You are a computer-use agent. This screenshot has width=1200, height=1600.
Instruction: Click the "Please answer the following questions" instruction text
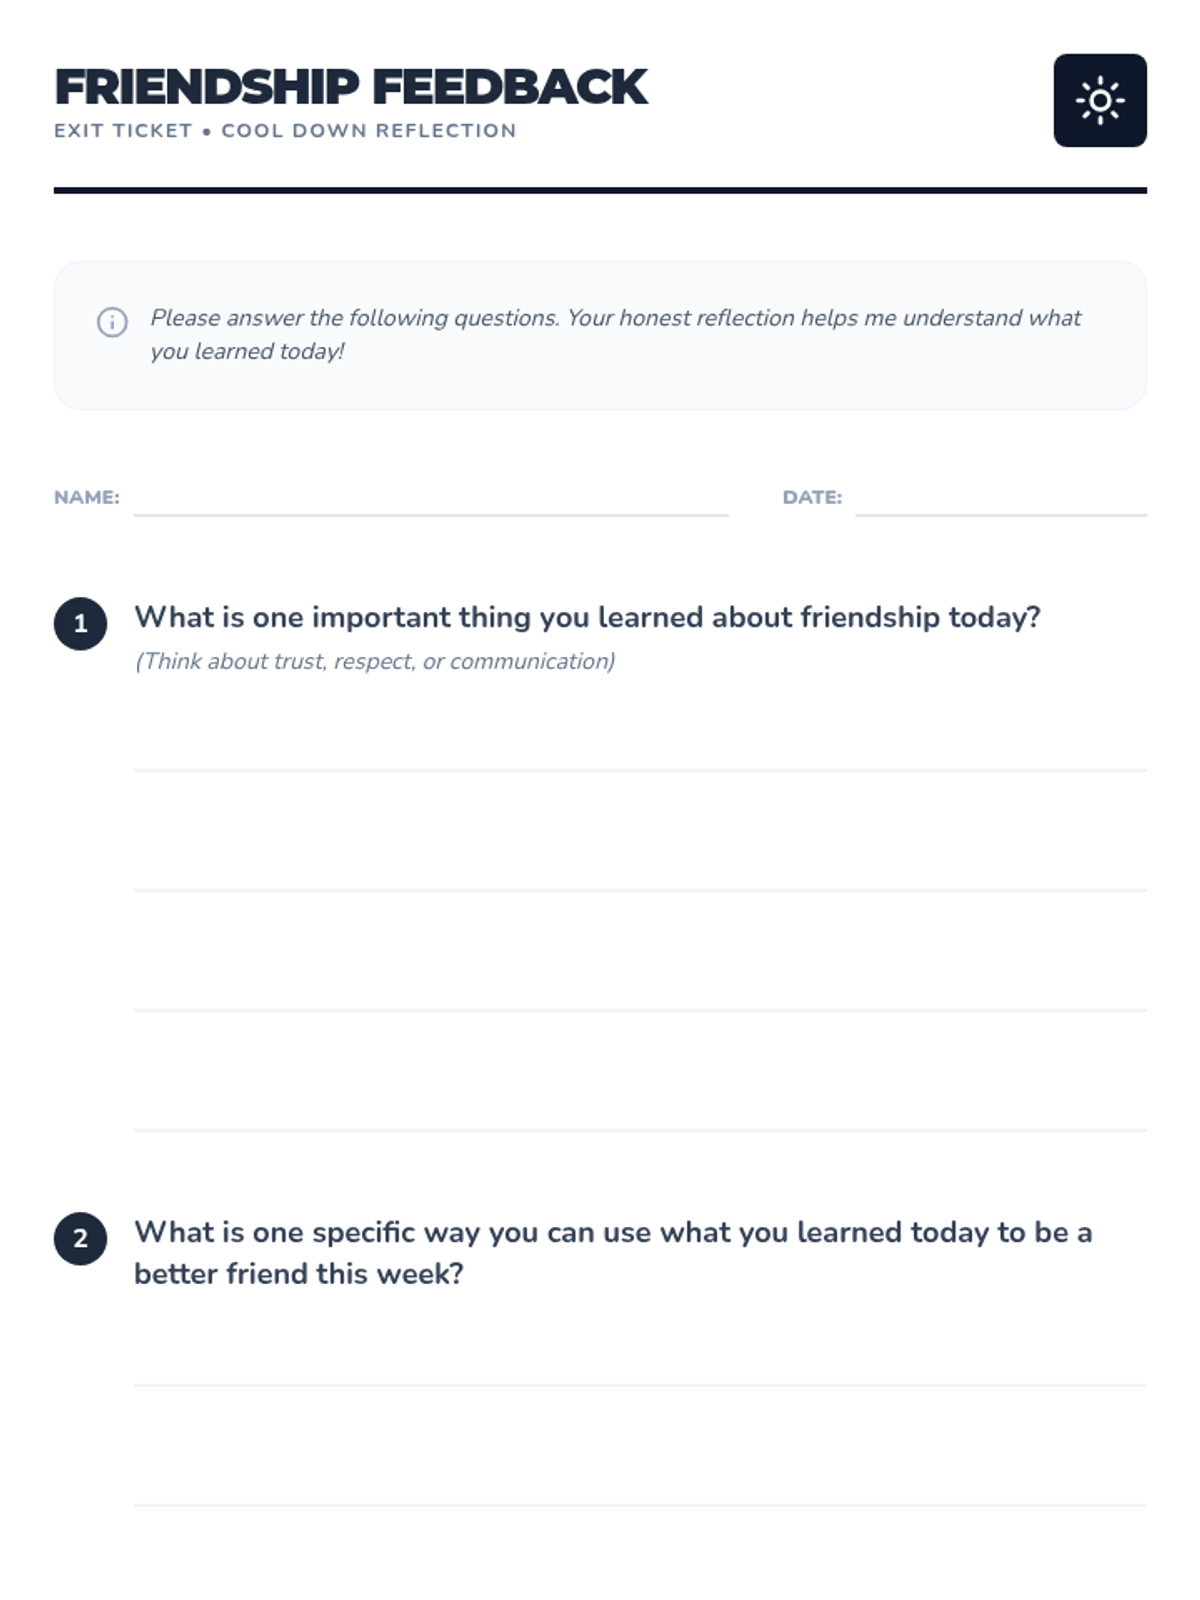pos(615,334)
